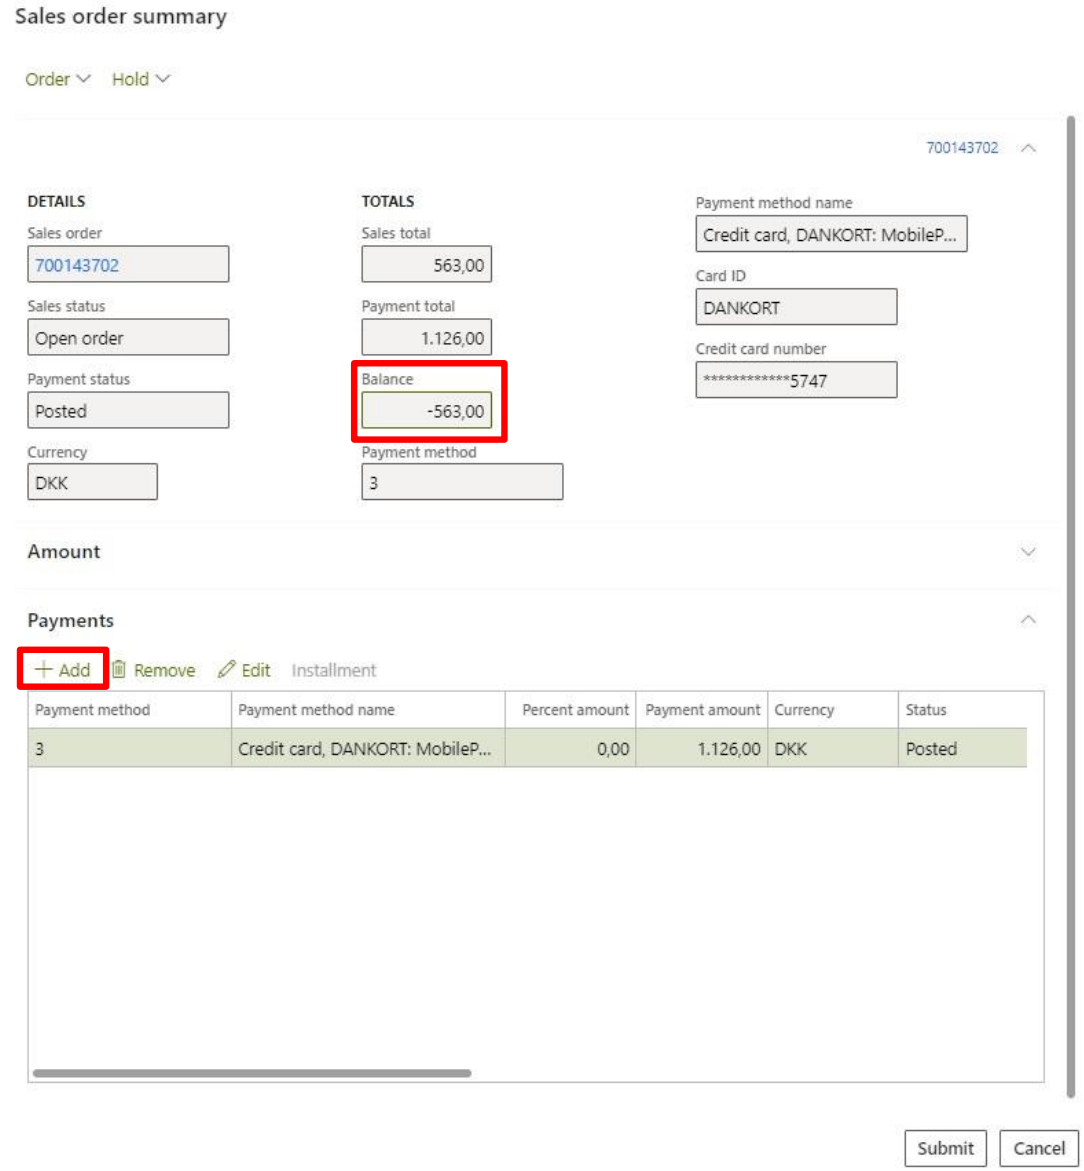Click the Status column header
1084x1171 pixels.
926,710
